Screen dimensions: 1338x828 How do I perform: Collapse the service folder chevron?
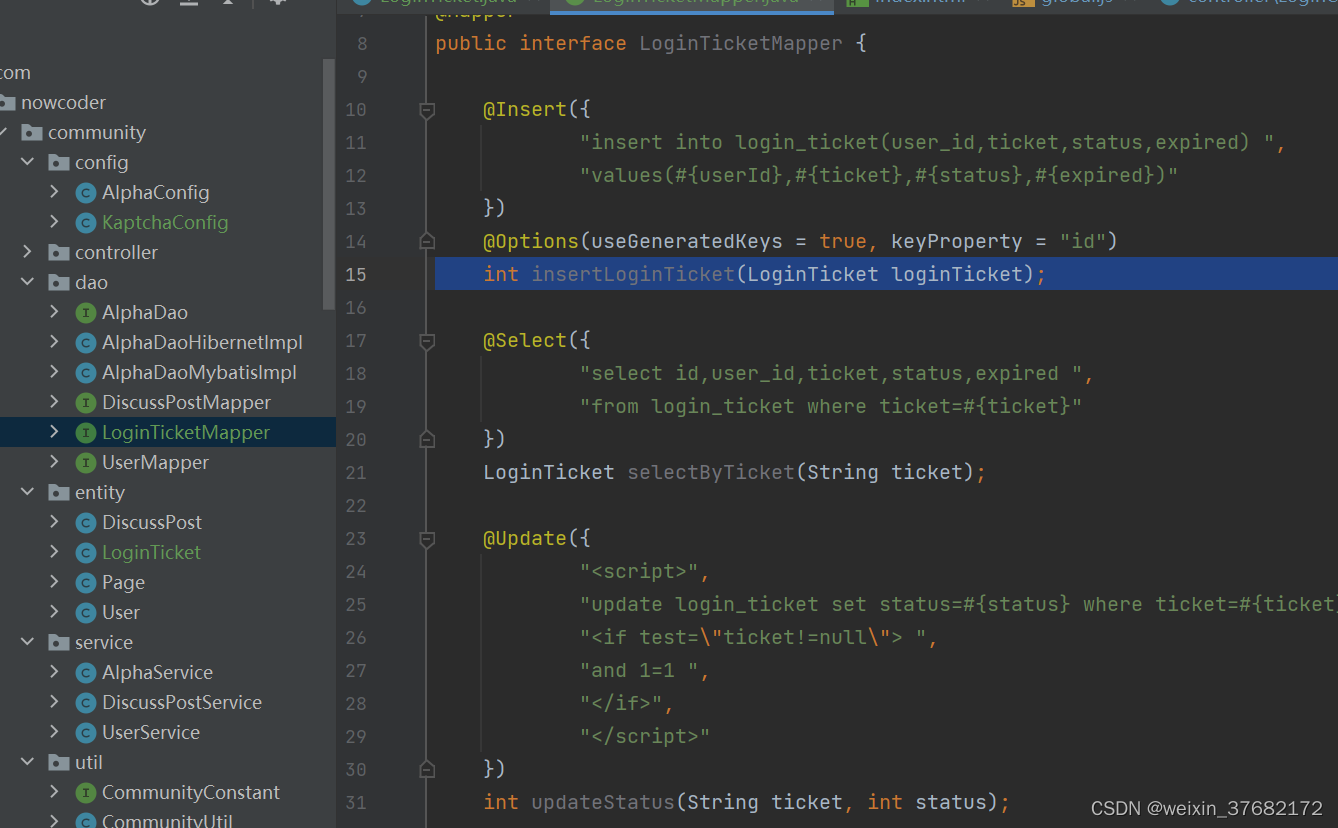(27, 642)
